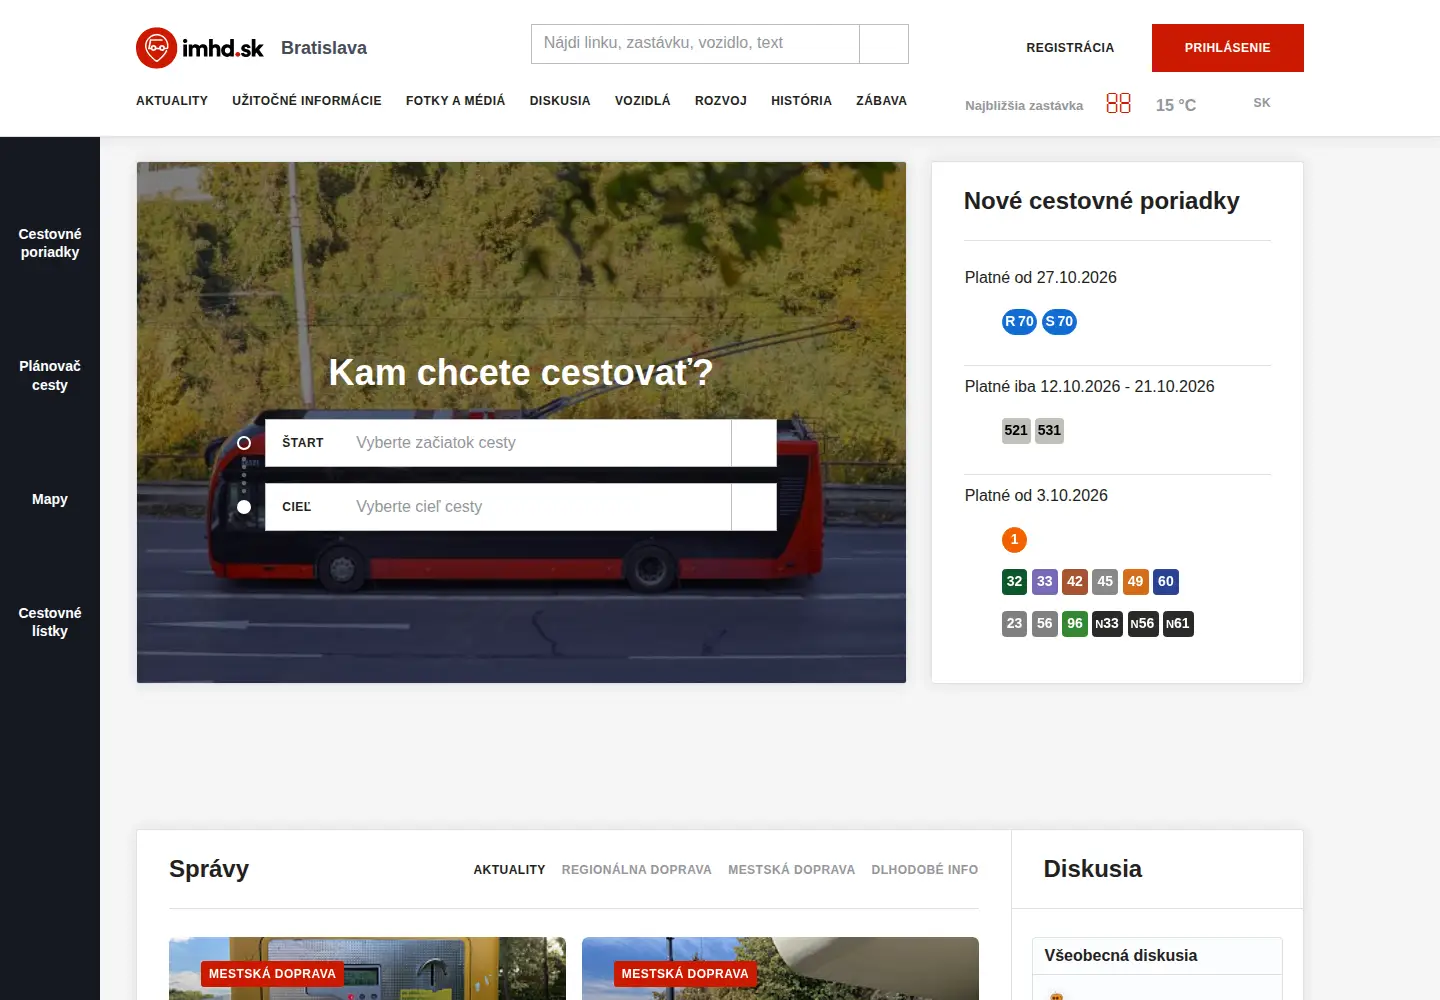Focus the Štart journey input field
1440x1000 pixels.
click(x=498, y=443)
